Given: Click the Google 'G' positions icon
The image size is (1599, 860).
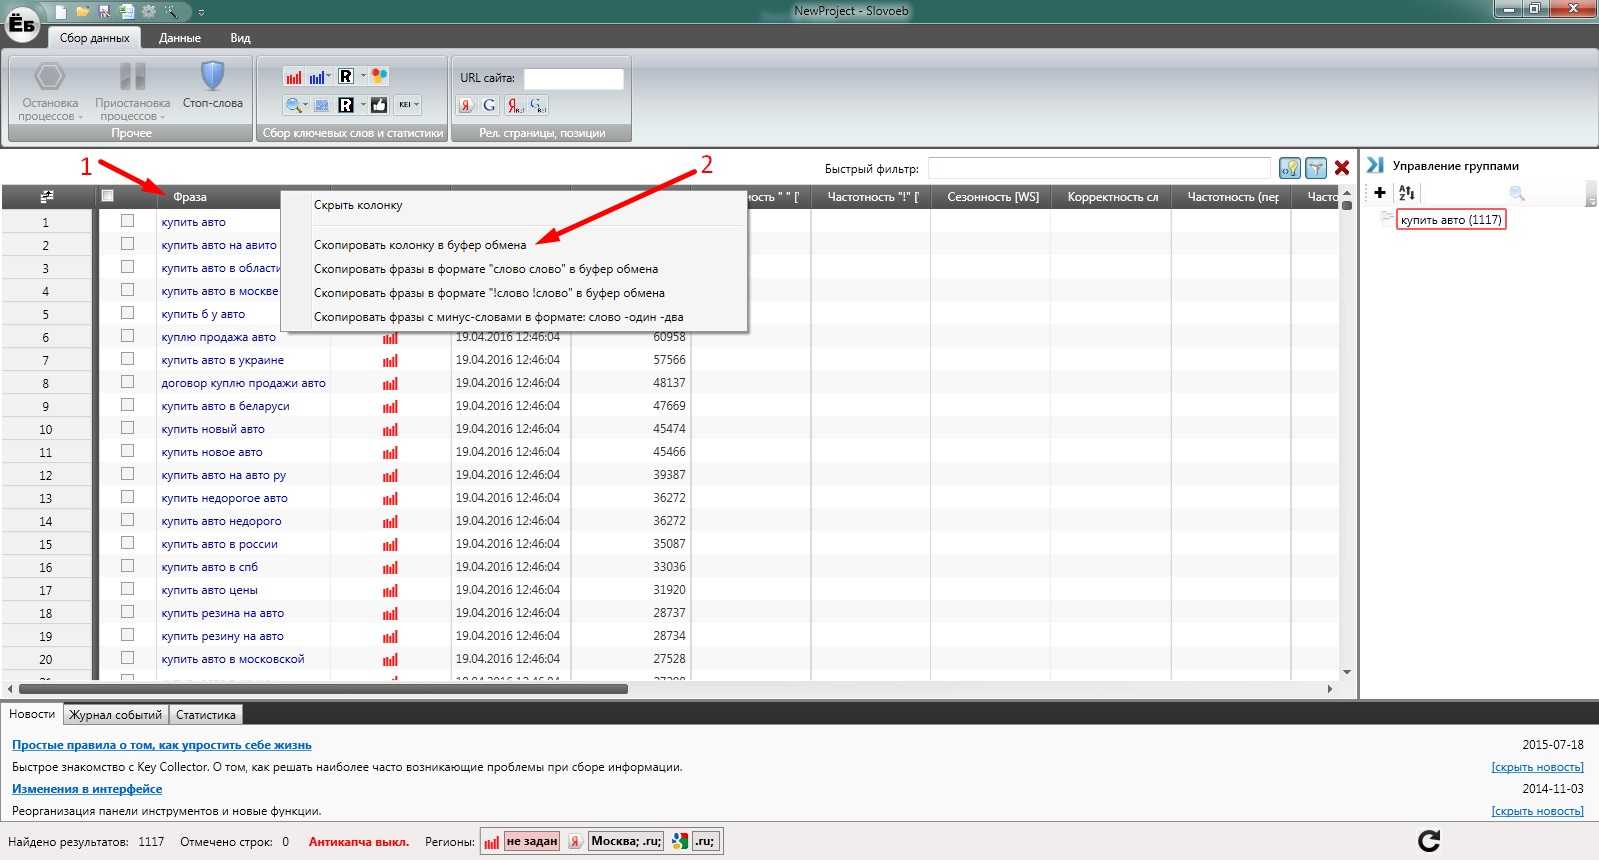Looking at the screenshot, I should (x=489, y=105).
